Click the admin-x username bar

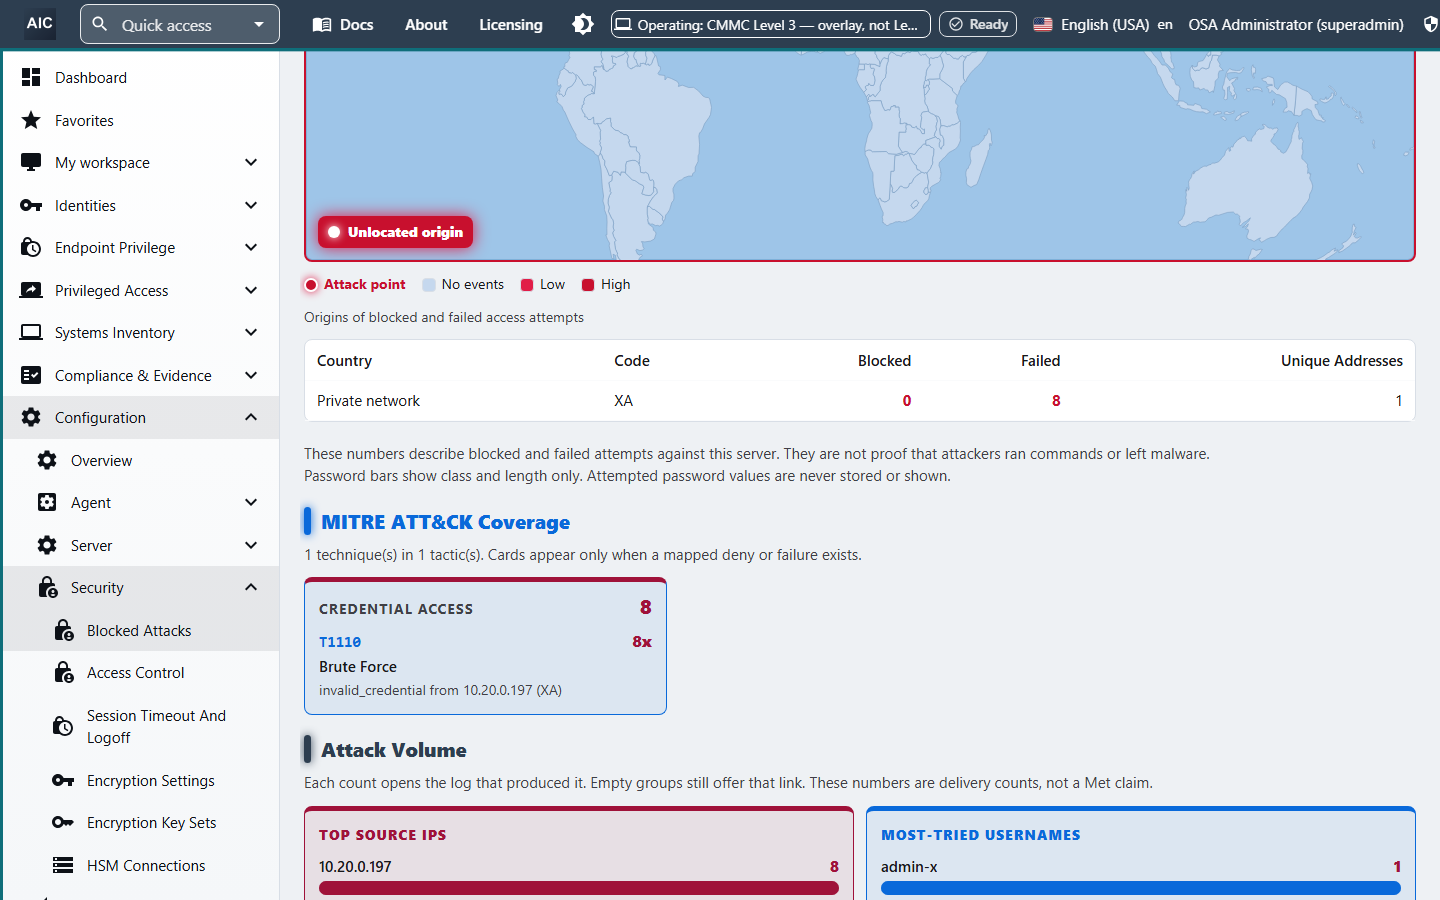point(1141,888)
